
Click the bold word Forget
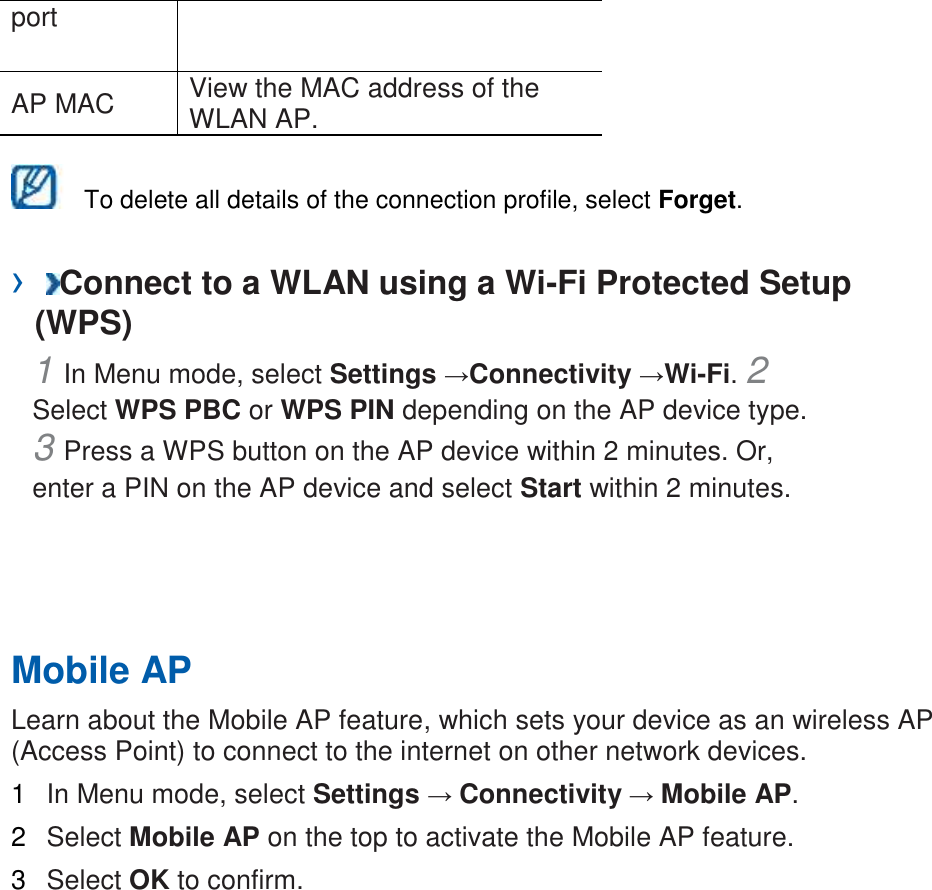point(697,200)
